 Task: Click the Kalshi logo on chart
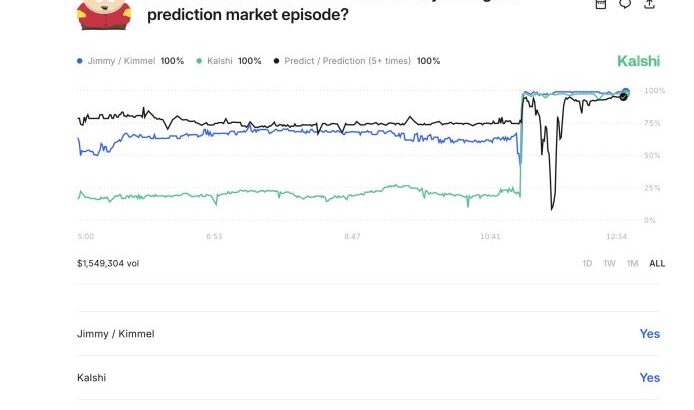click(638, 61)
